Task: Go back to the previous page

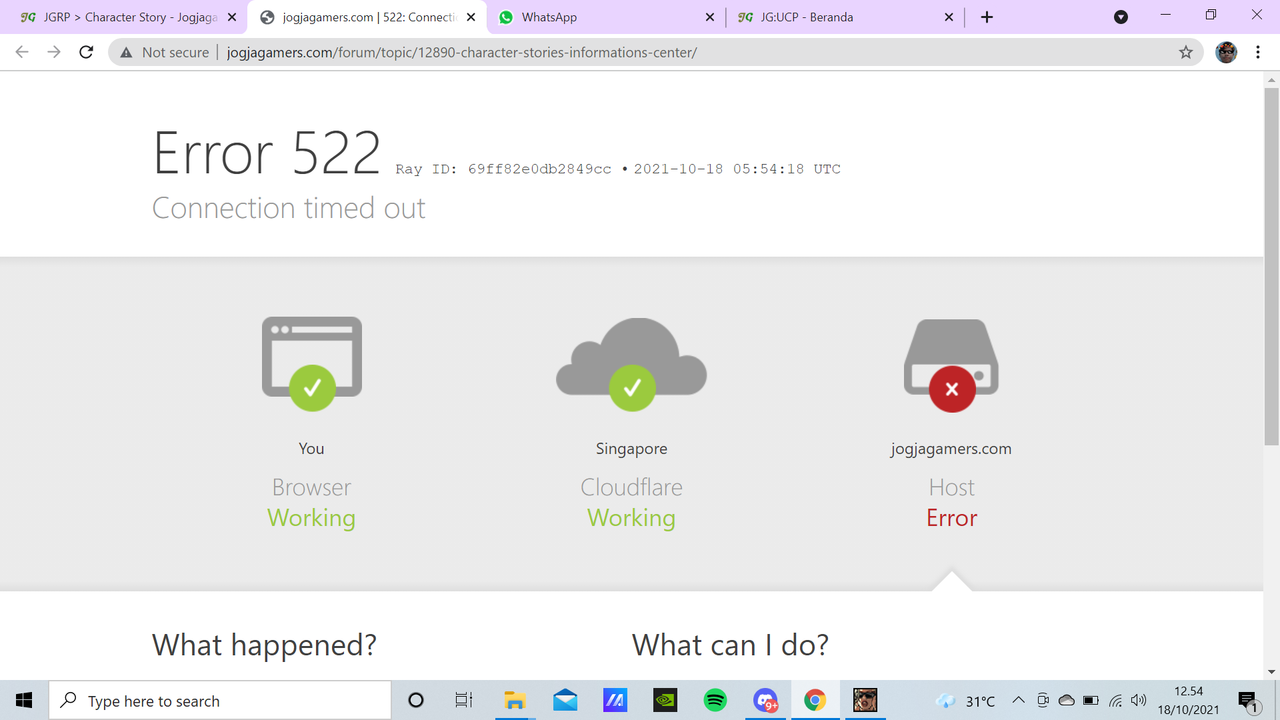Action: point(22,52)
